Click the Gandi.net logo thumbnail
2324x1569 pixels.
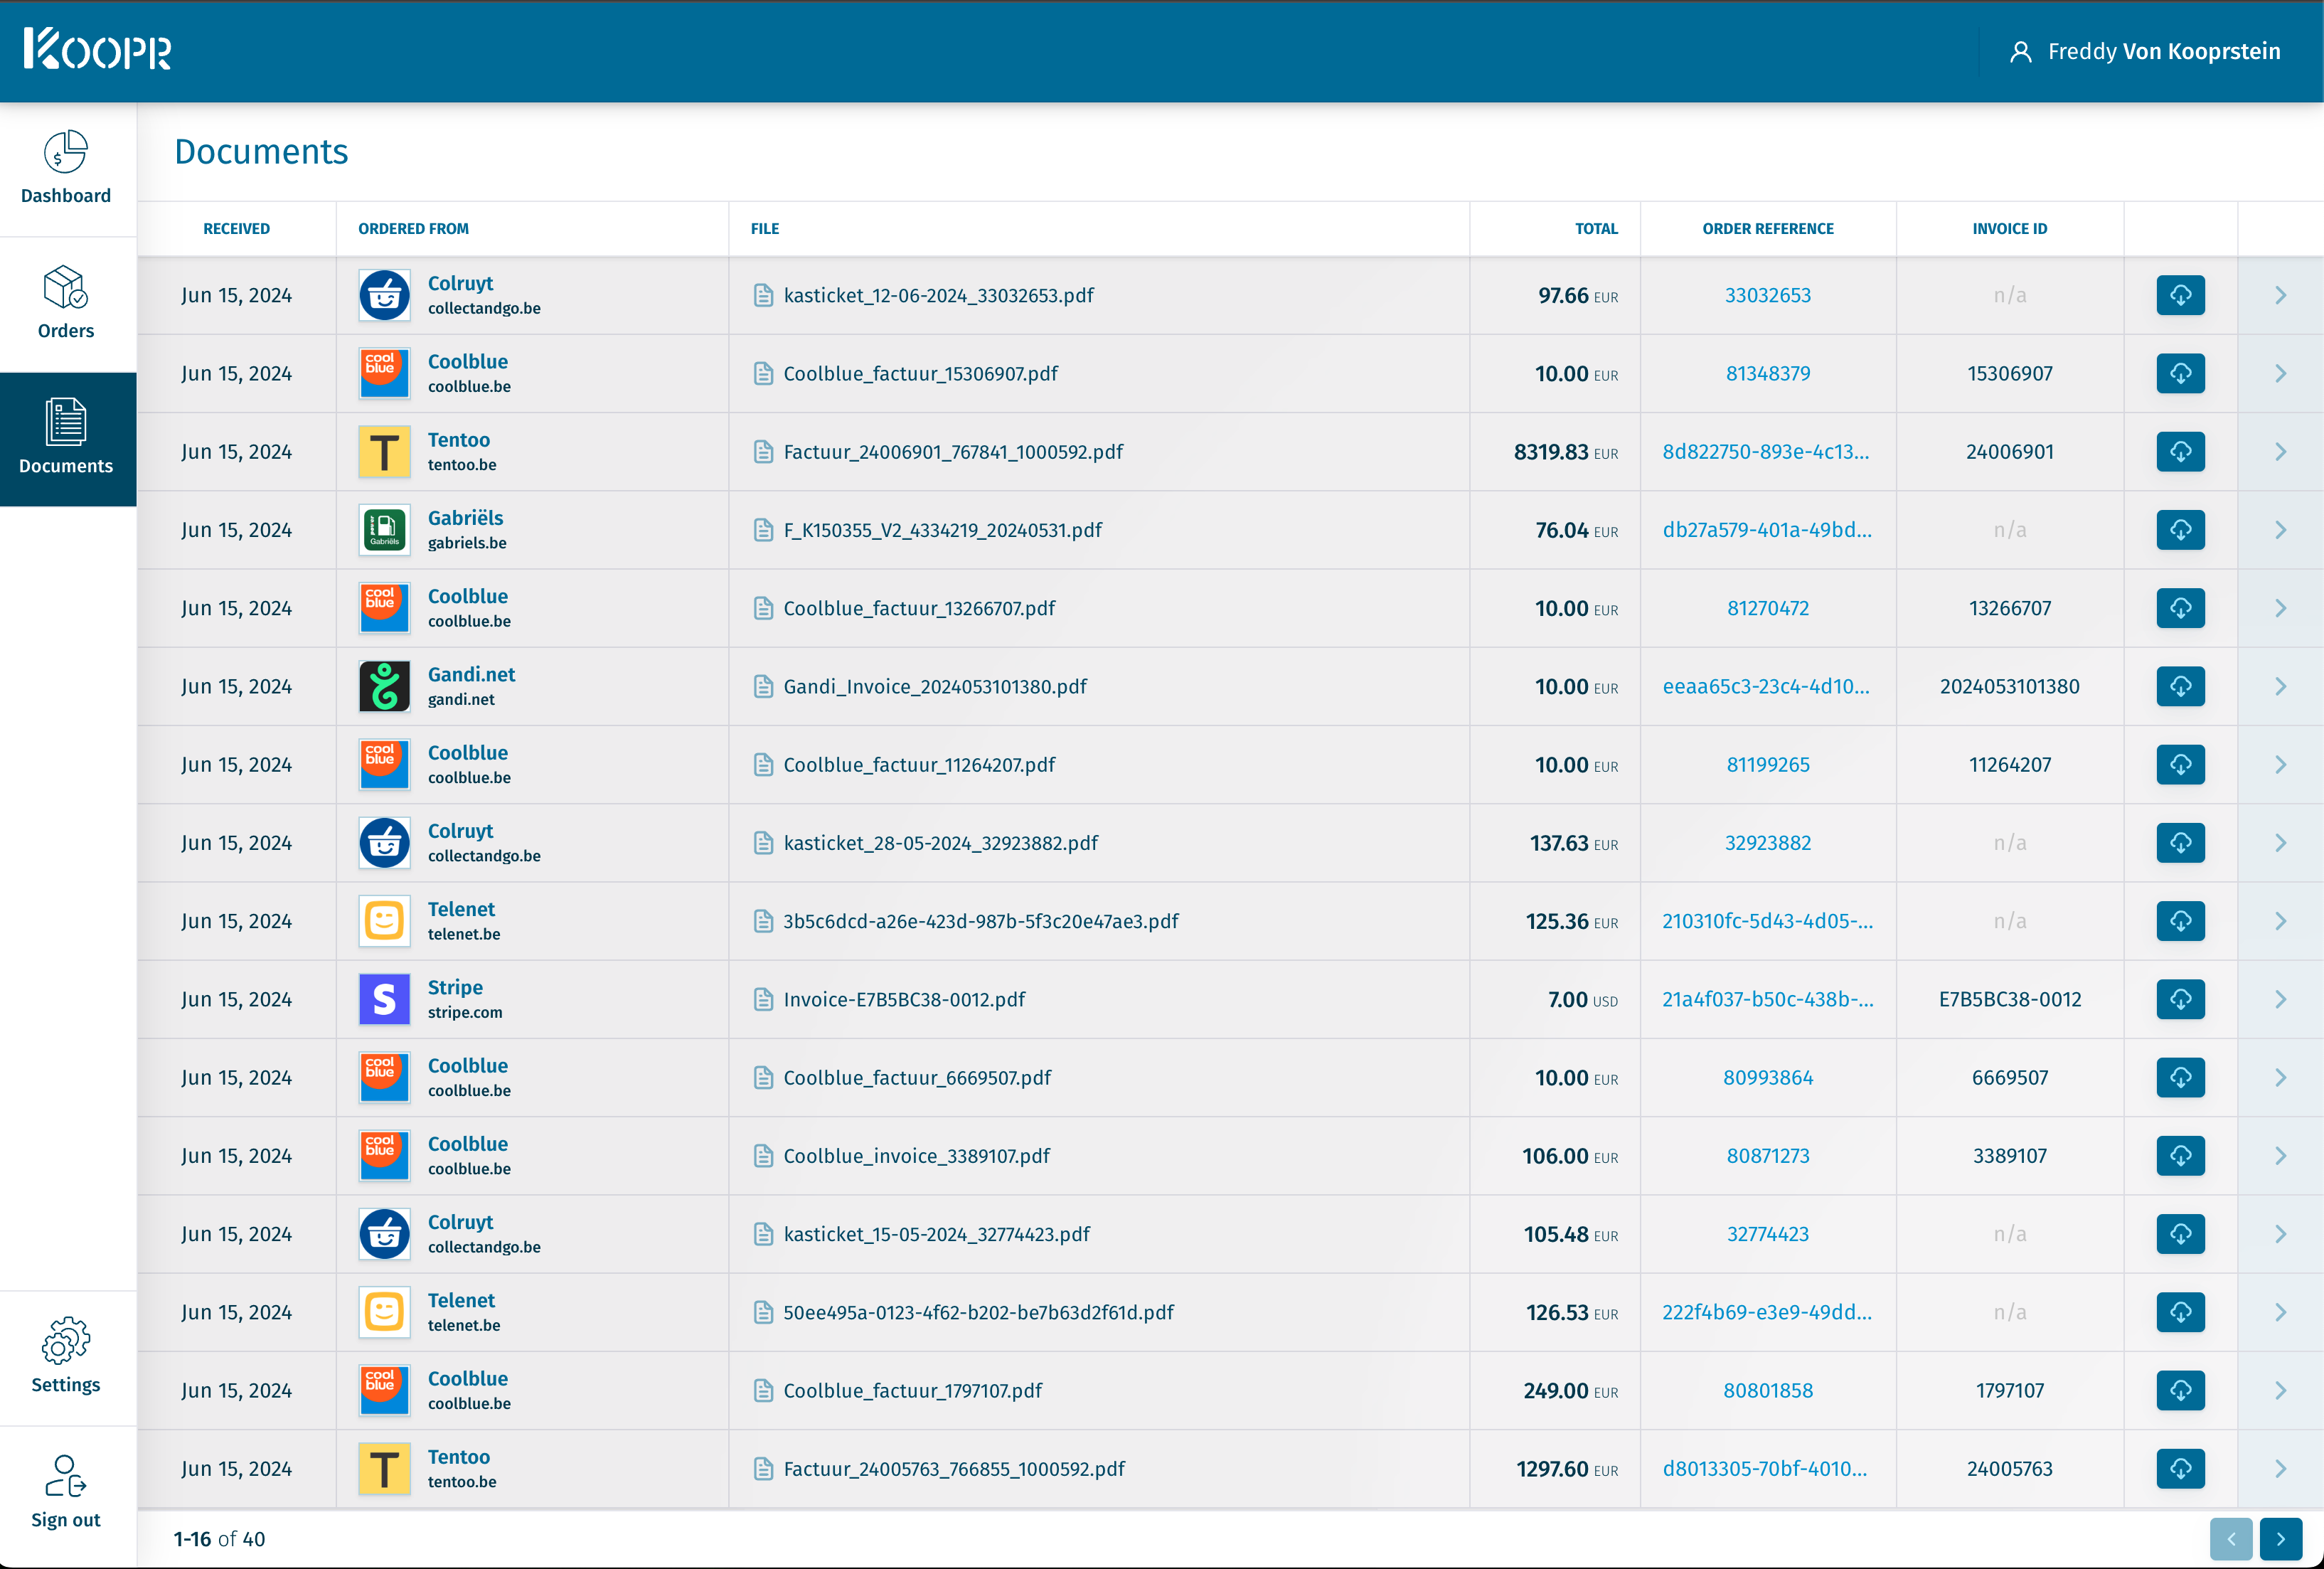(x=384, y=686)
